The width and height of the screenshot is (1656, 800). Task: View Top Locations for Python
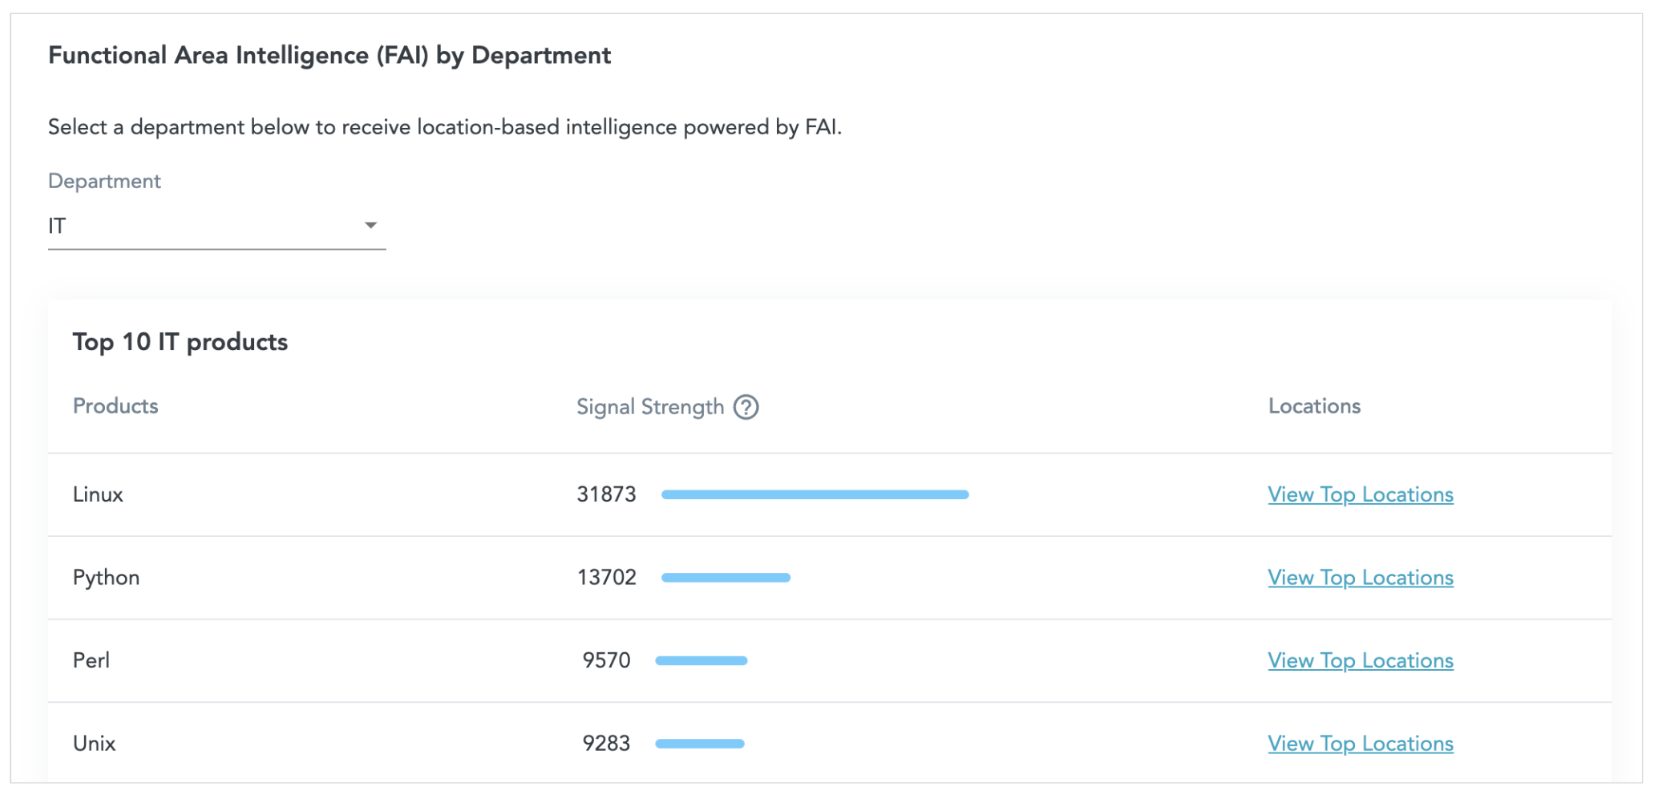point(1359,577)
